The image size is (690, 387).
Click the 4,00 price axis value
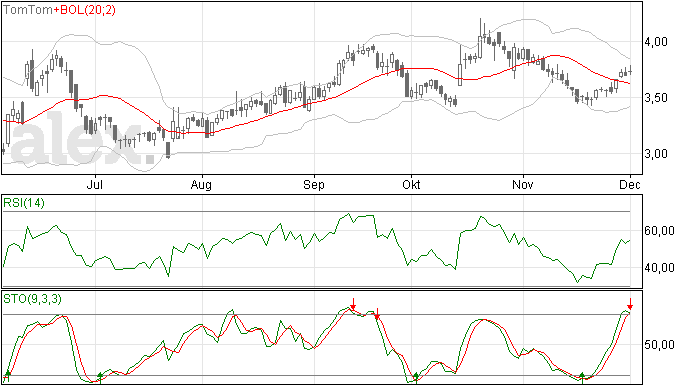coord(656,42)
